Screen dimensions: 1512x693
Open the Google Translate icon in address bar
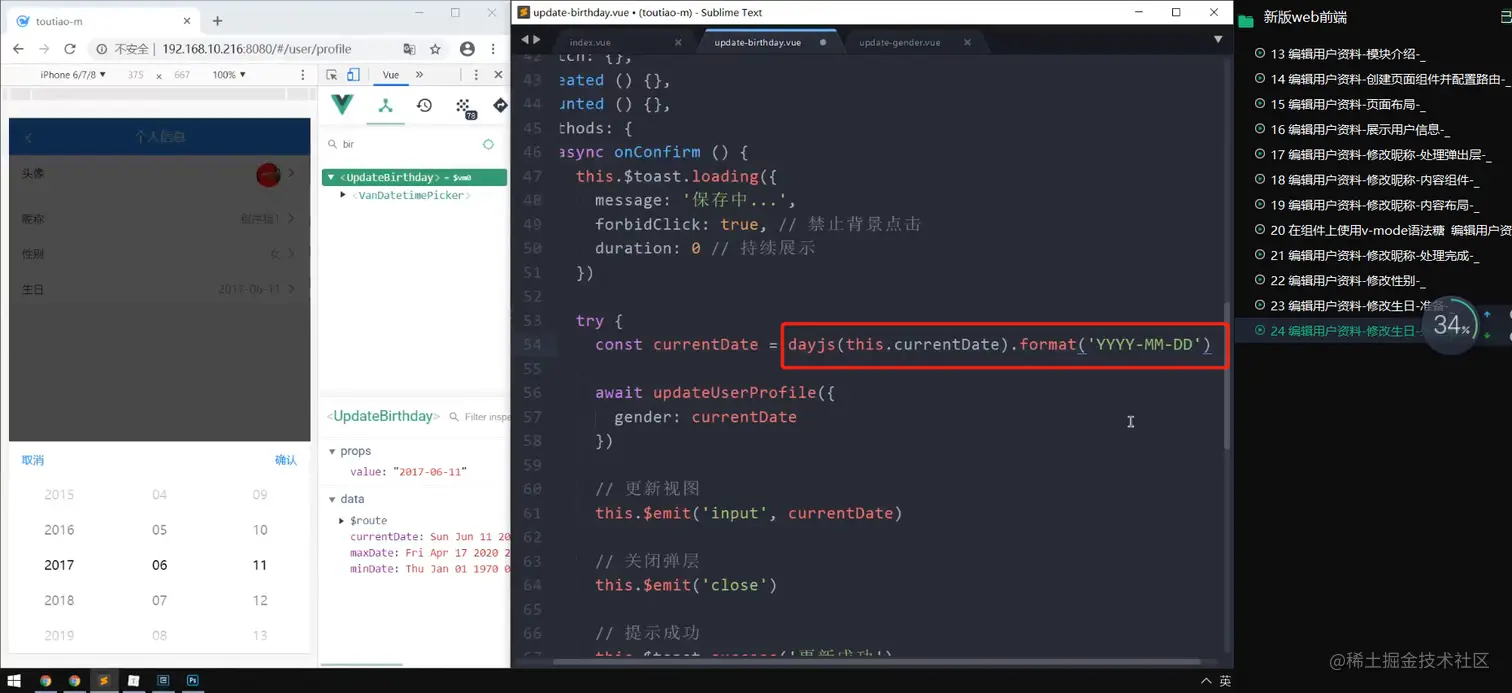pyautogui.click(x=409, y=49)
